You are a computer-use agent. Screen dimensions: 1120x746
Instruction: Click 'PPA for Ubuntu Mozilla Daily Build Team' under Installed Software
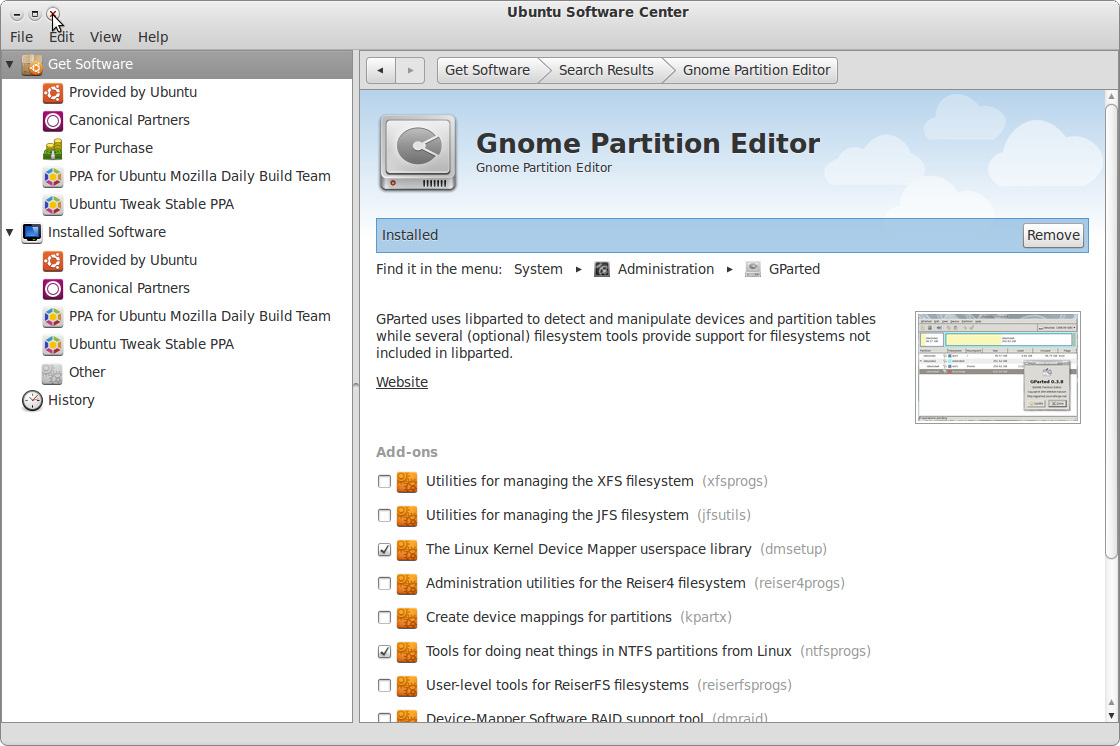[x=199, y=317]
